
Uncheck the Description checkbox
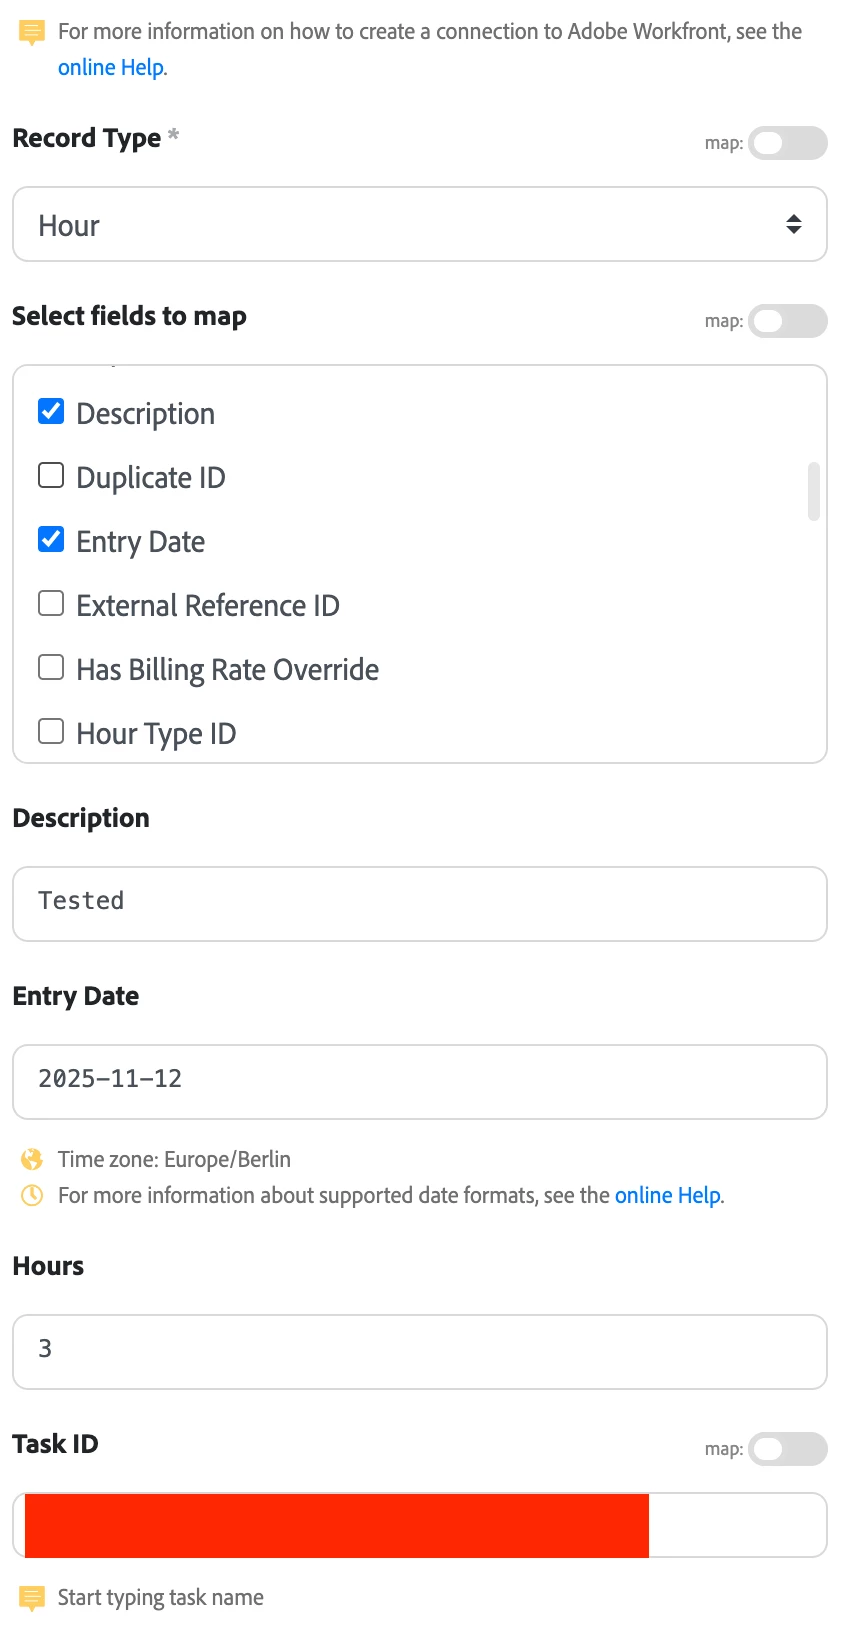pos(51,411)
